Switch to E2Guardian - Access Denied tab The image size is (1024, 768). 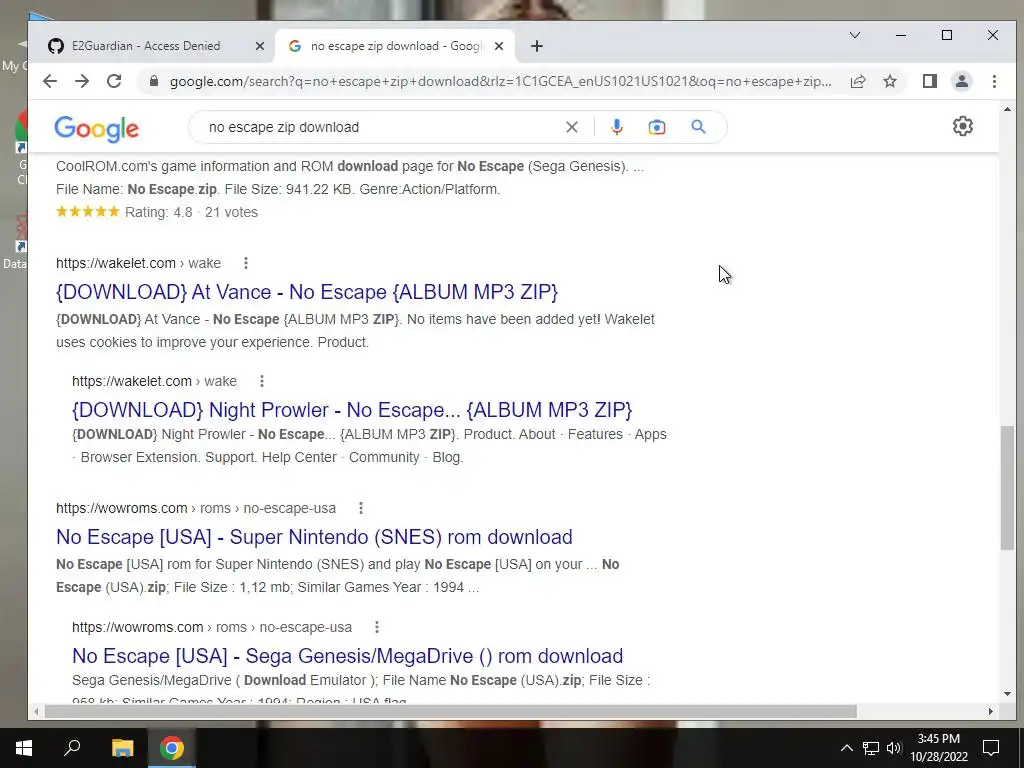click(x=145, y=46)
